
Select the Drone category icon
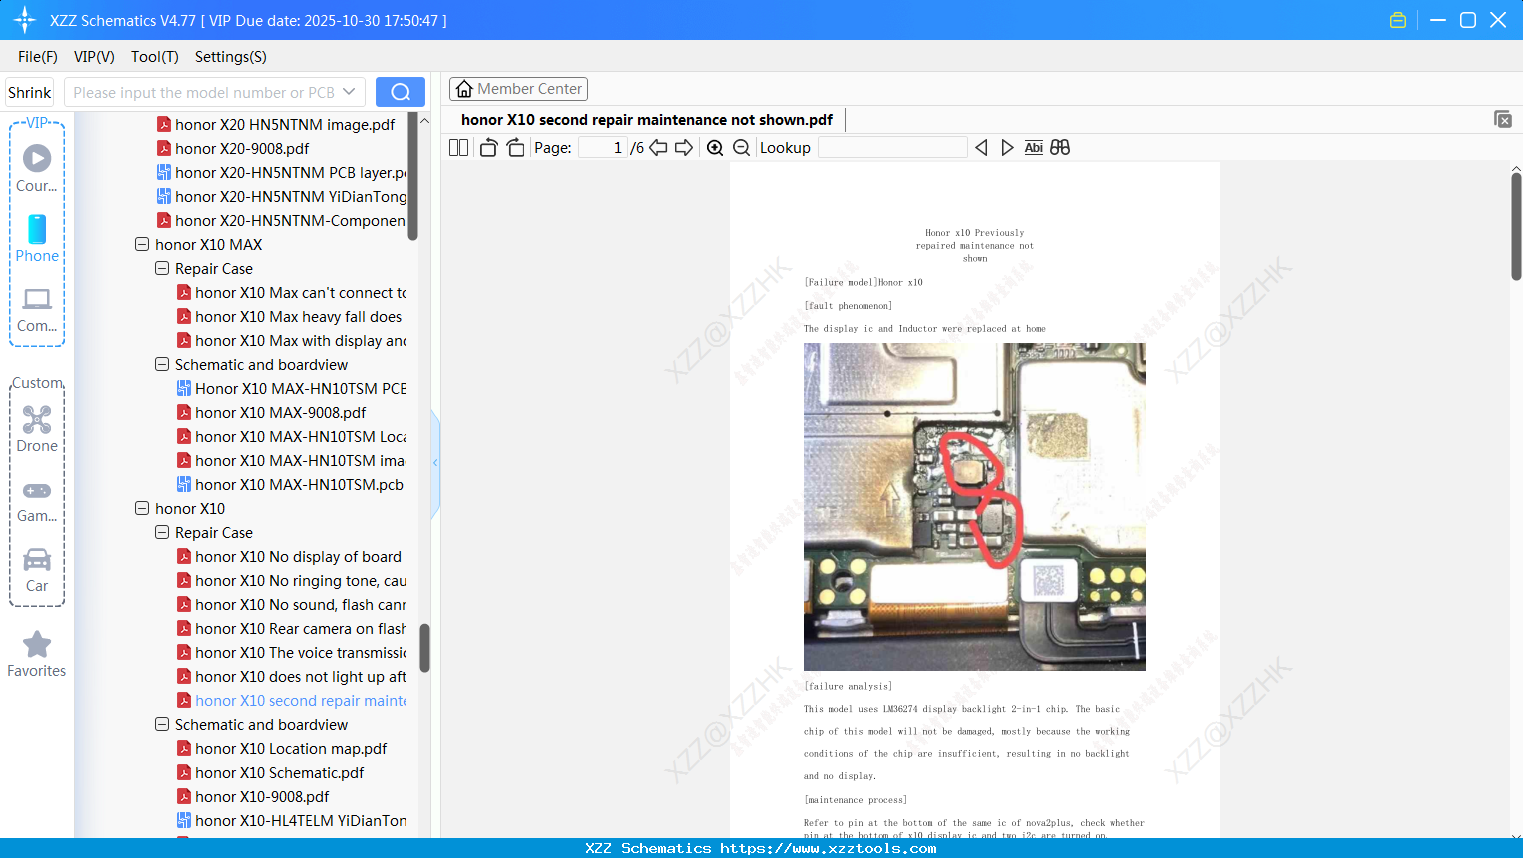[37, 429]
